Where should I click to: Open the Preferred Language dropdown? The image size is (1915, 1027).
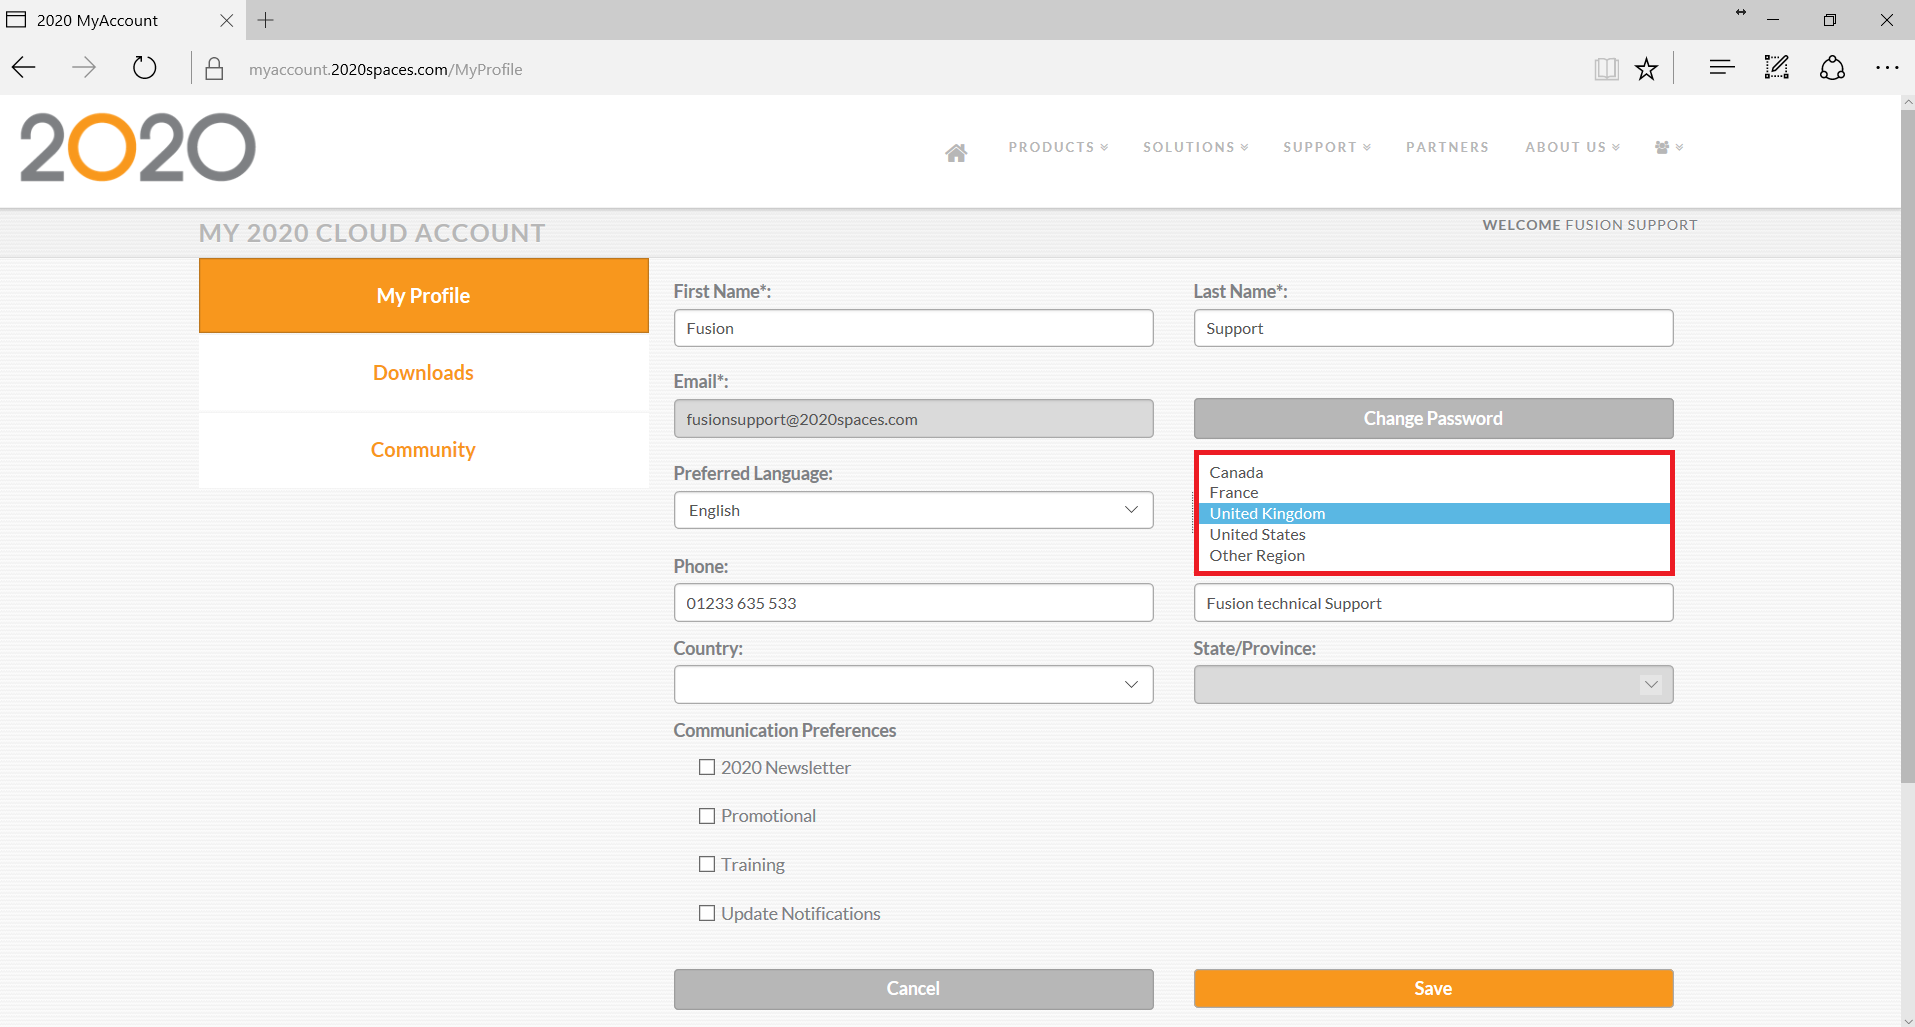pos(913,510)
